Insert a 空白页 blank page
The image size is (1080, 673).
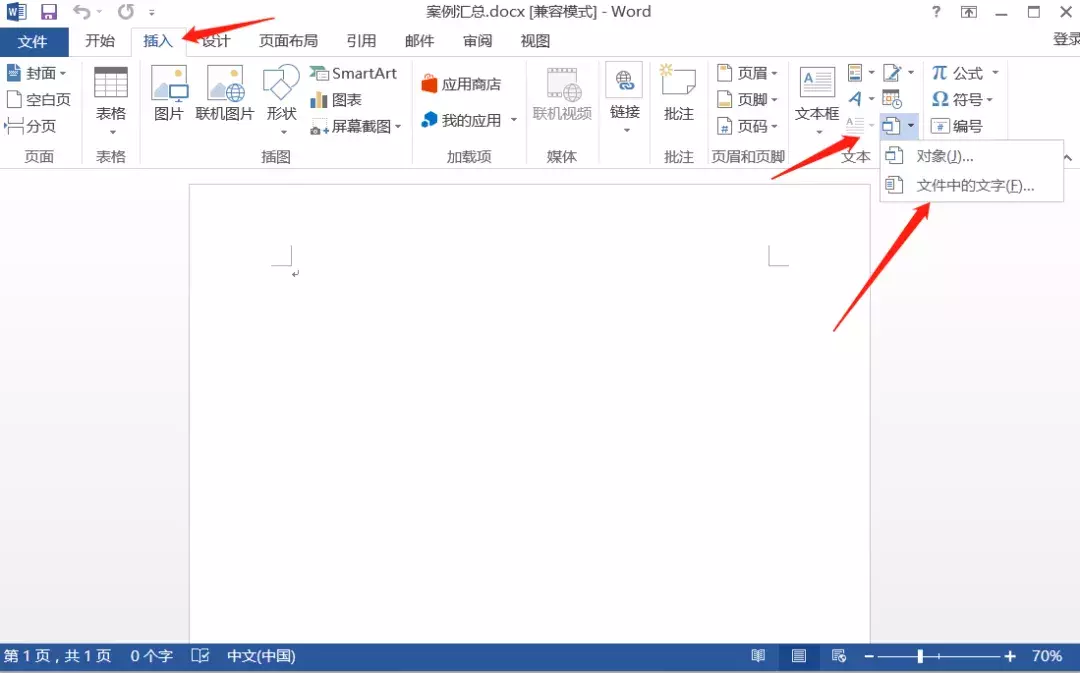tap(39, 100)
